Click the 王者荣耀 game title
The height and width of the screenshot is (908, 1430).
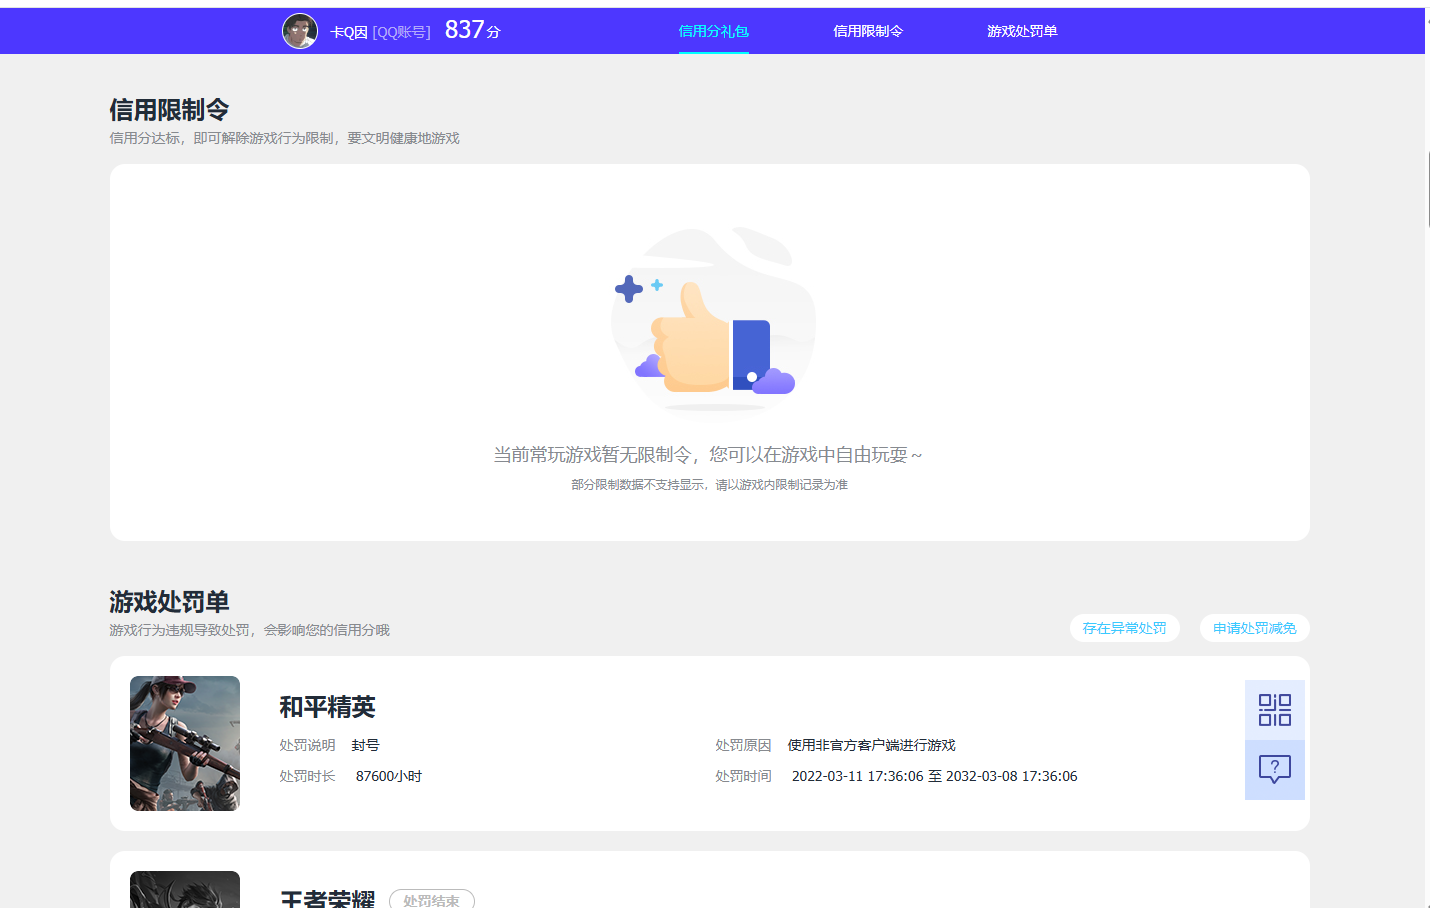click(327, 898)
